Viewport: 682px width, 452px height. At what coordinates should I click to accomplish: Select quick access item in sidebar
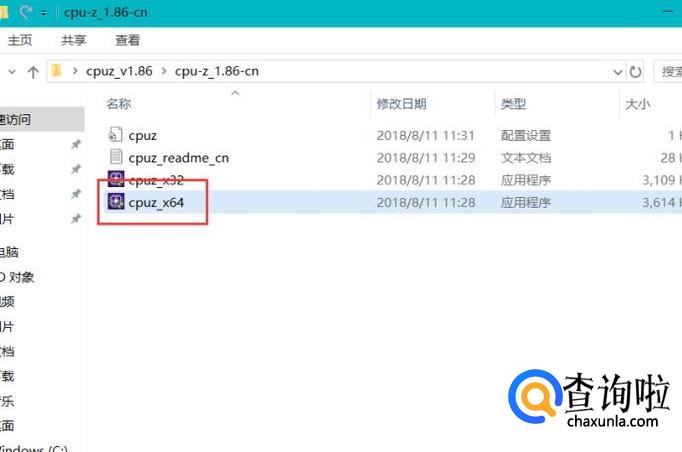[41, 119]
